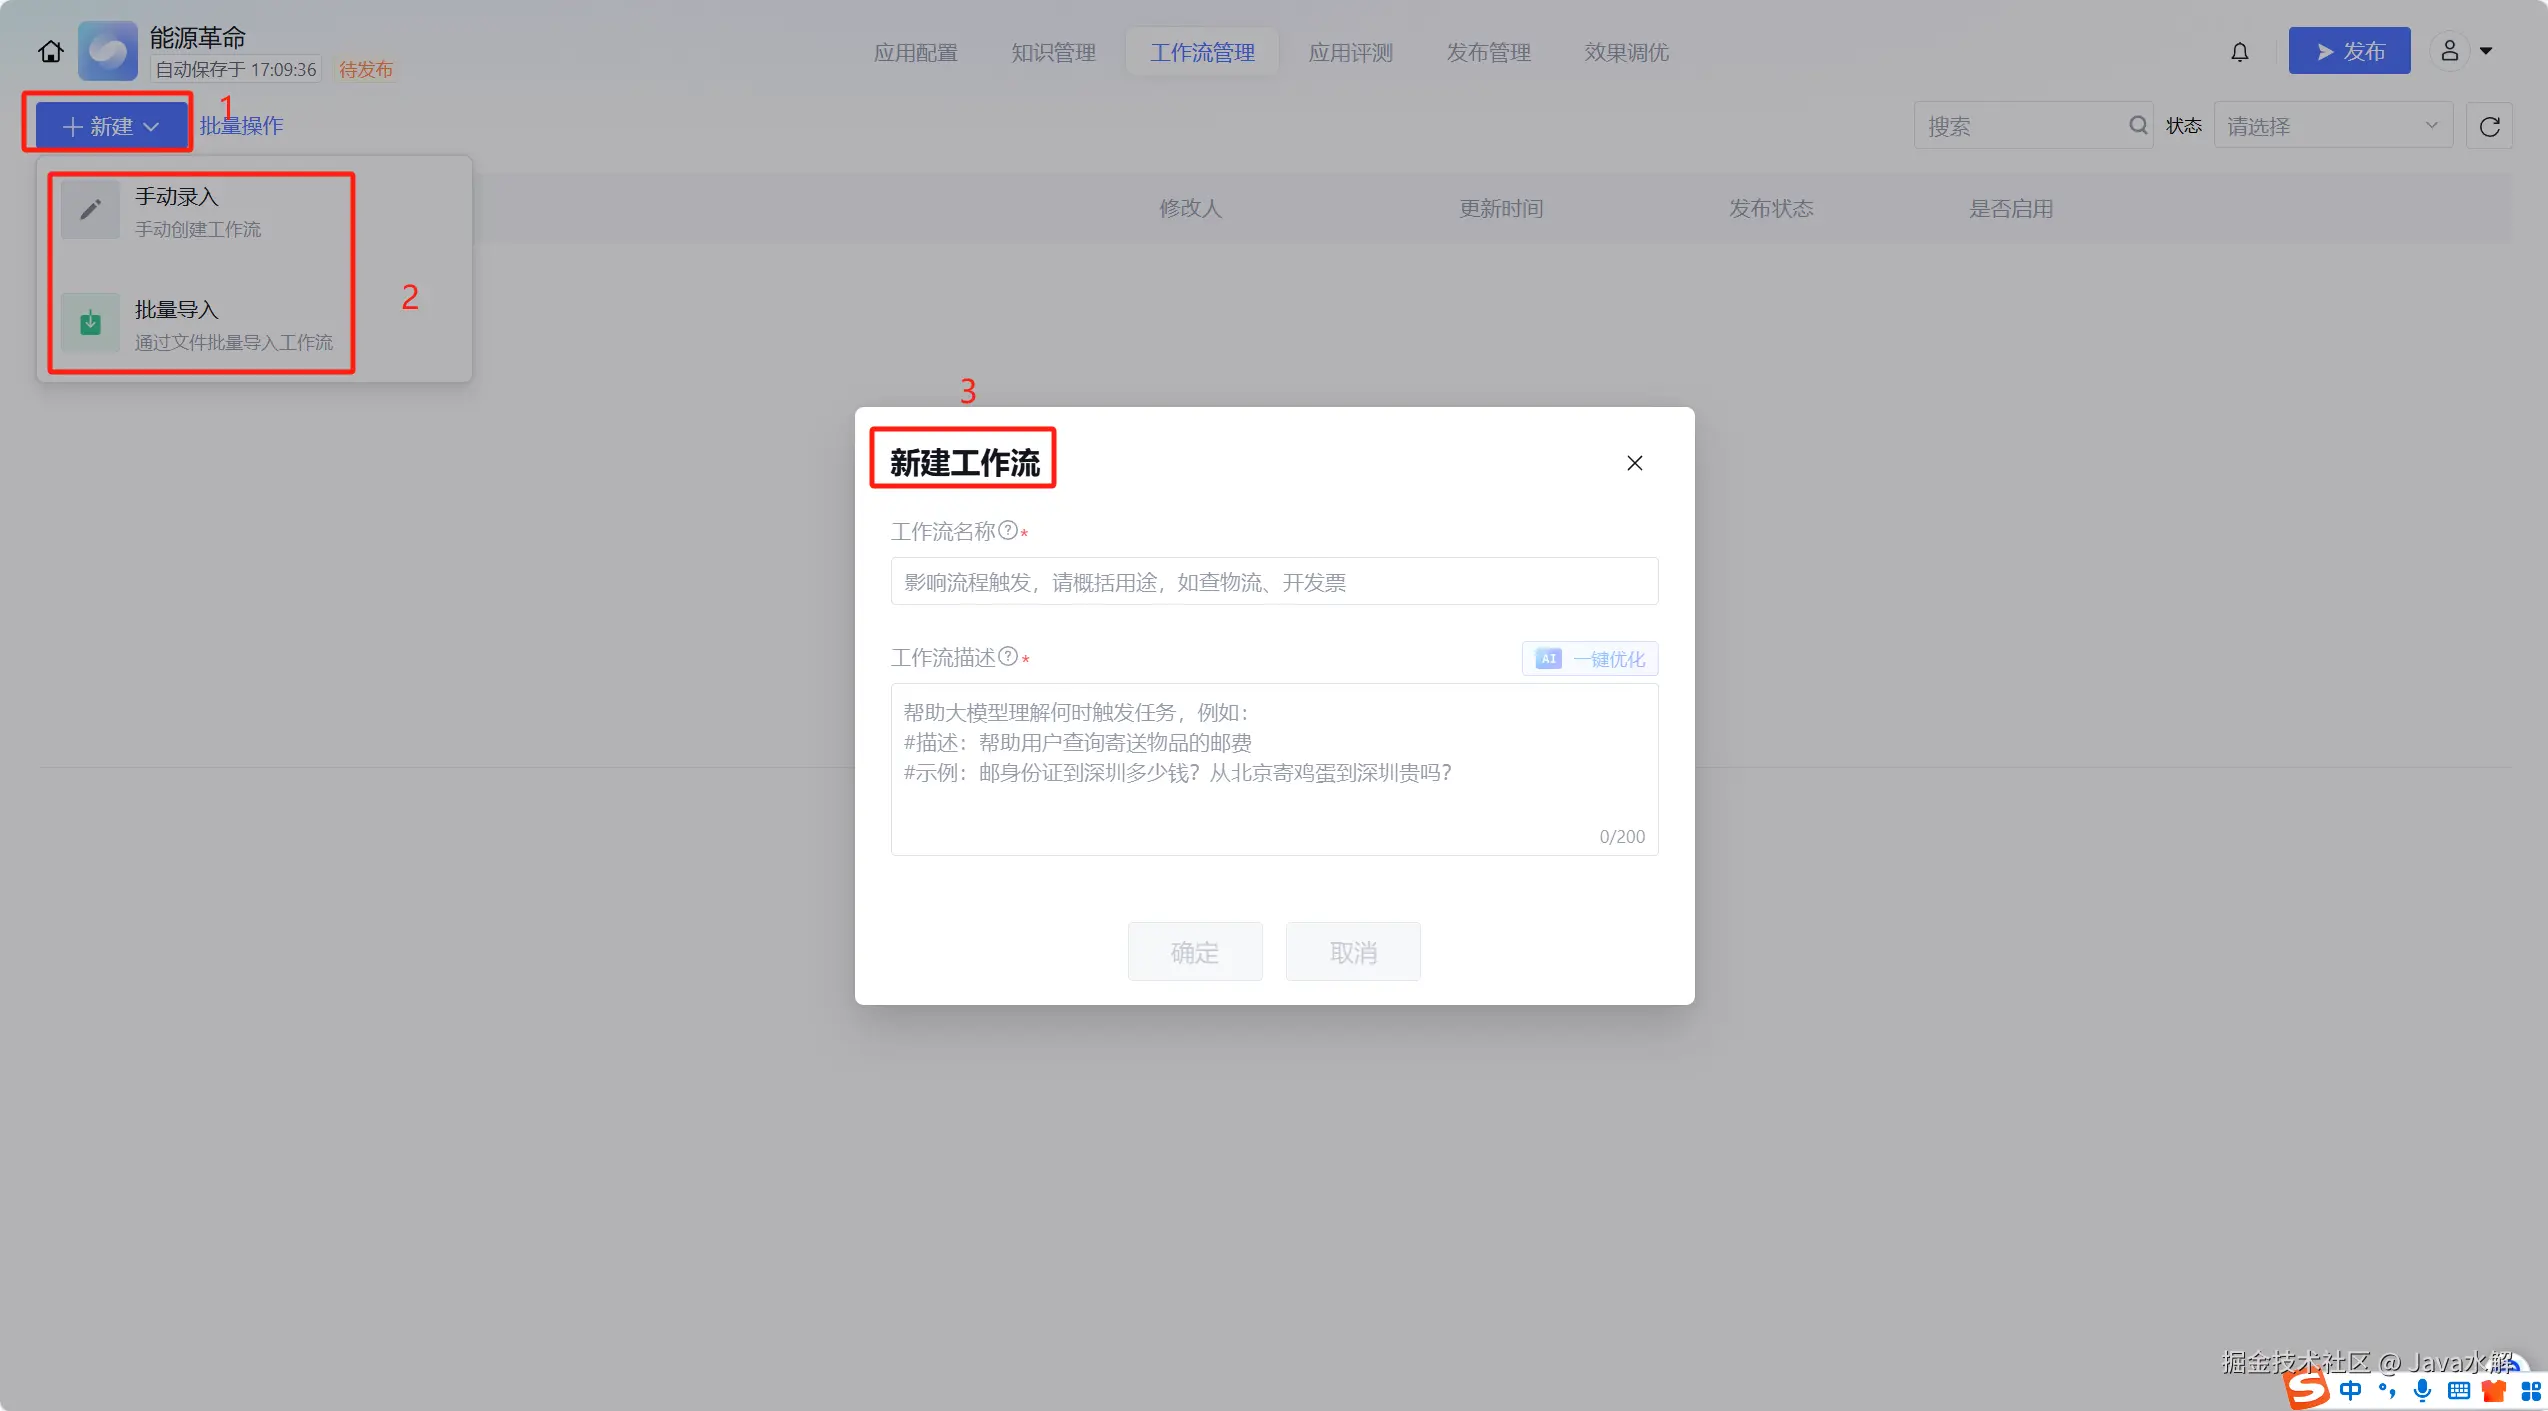Click the search magnifier icon
Screen dimensions: 2548x1411
2137,125
